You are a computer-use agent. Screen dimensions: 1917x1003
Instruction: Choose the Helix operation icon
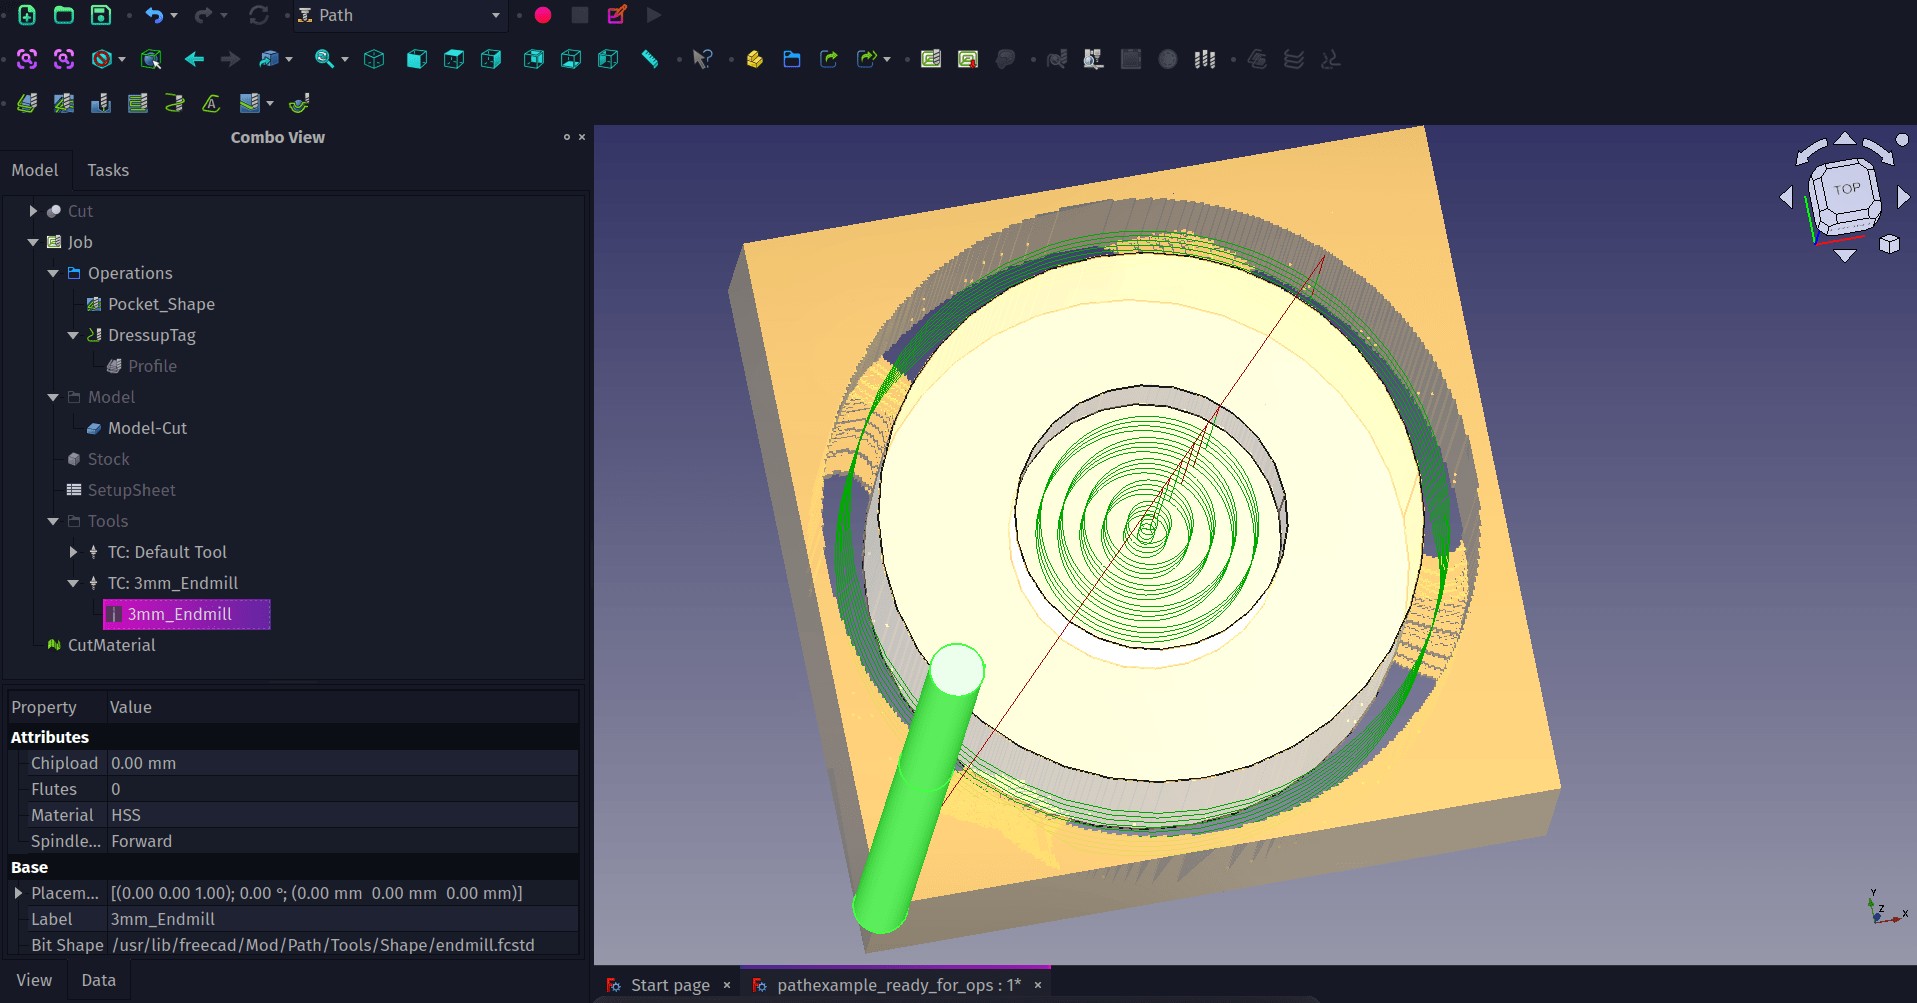point(175,103)
